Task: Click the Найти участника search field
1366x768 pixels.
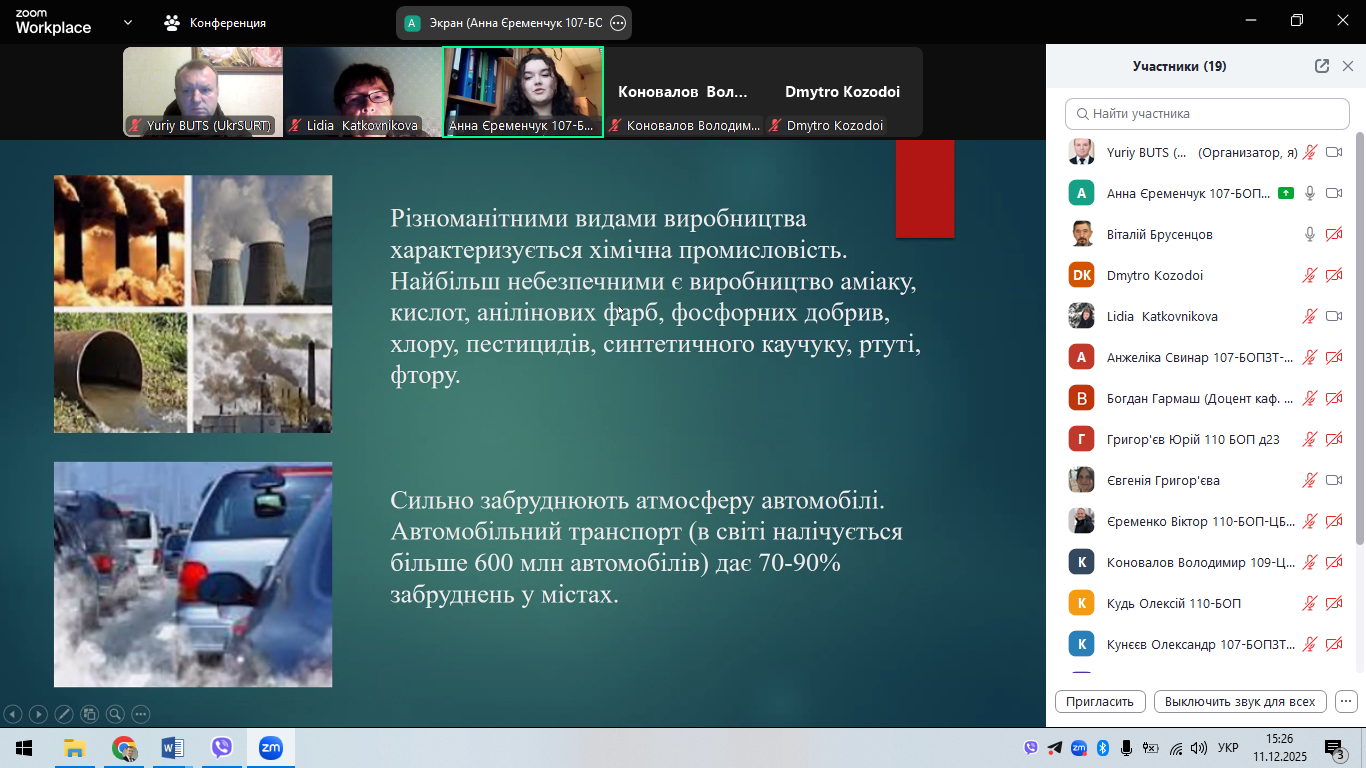Action: pyautogui.click(x=1205, y=114)
